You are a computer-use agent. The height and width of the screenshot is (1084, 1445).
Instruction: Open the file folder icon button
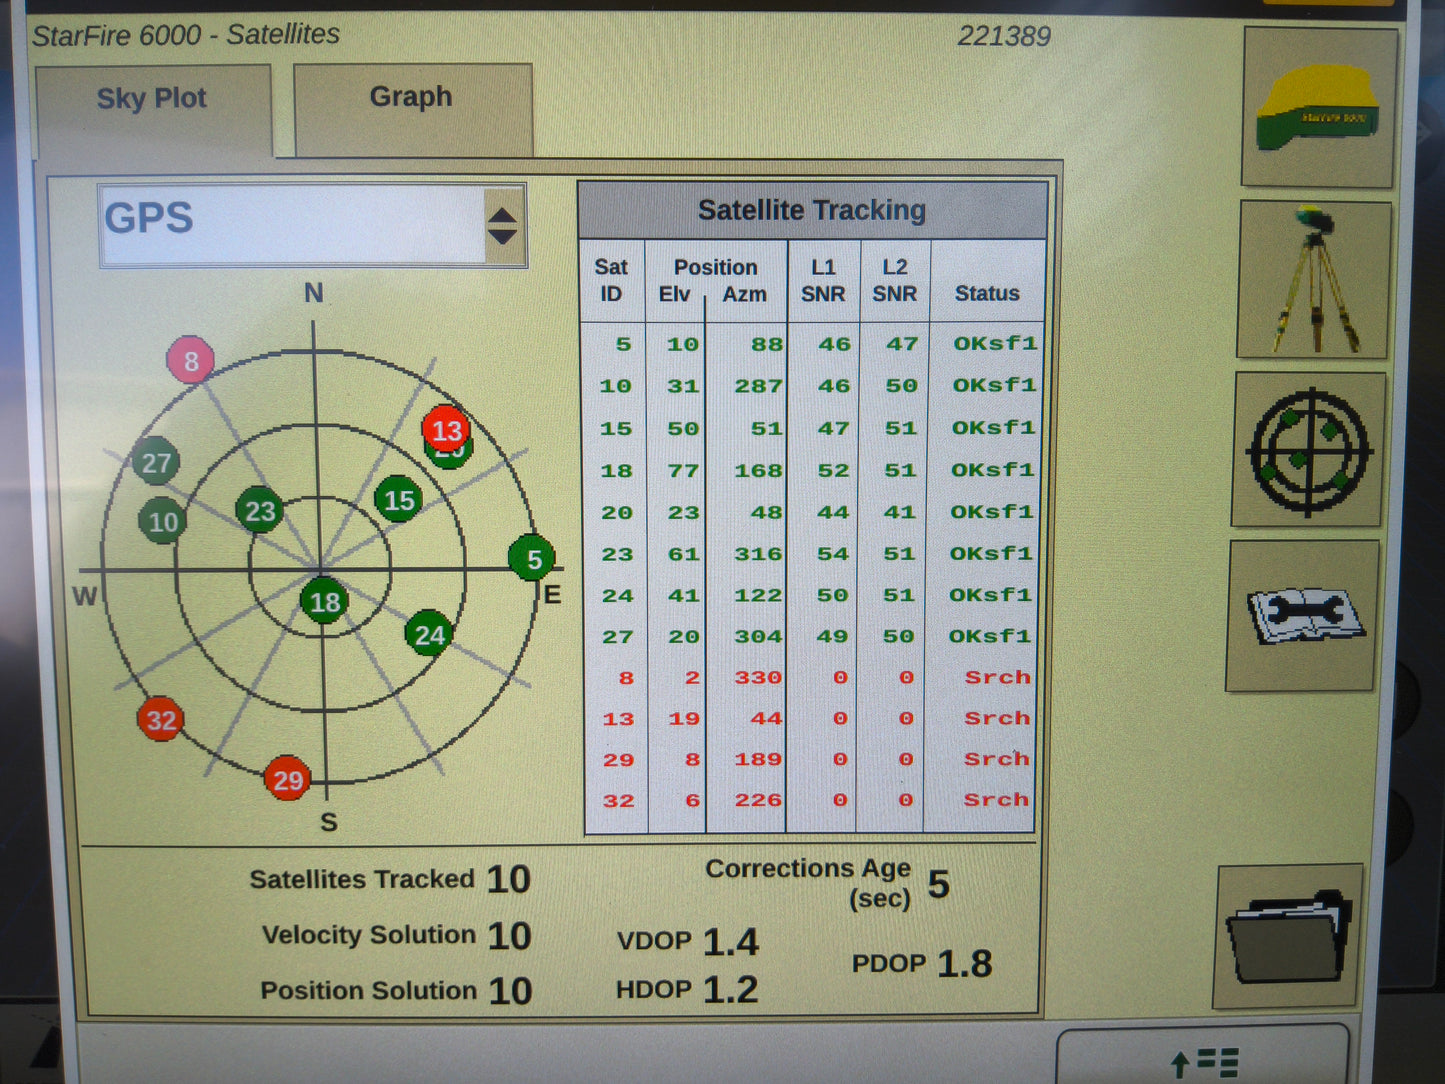(x=1289, y=936)
